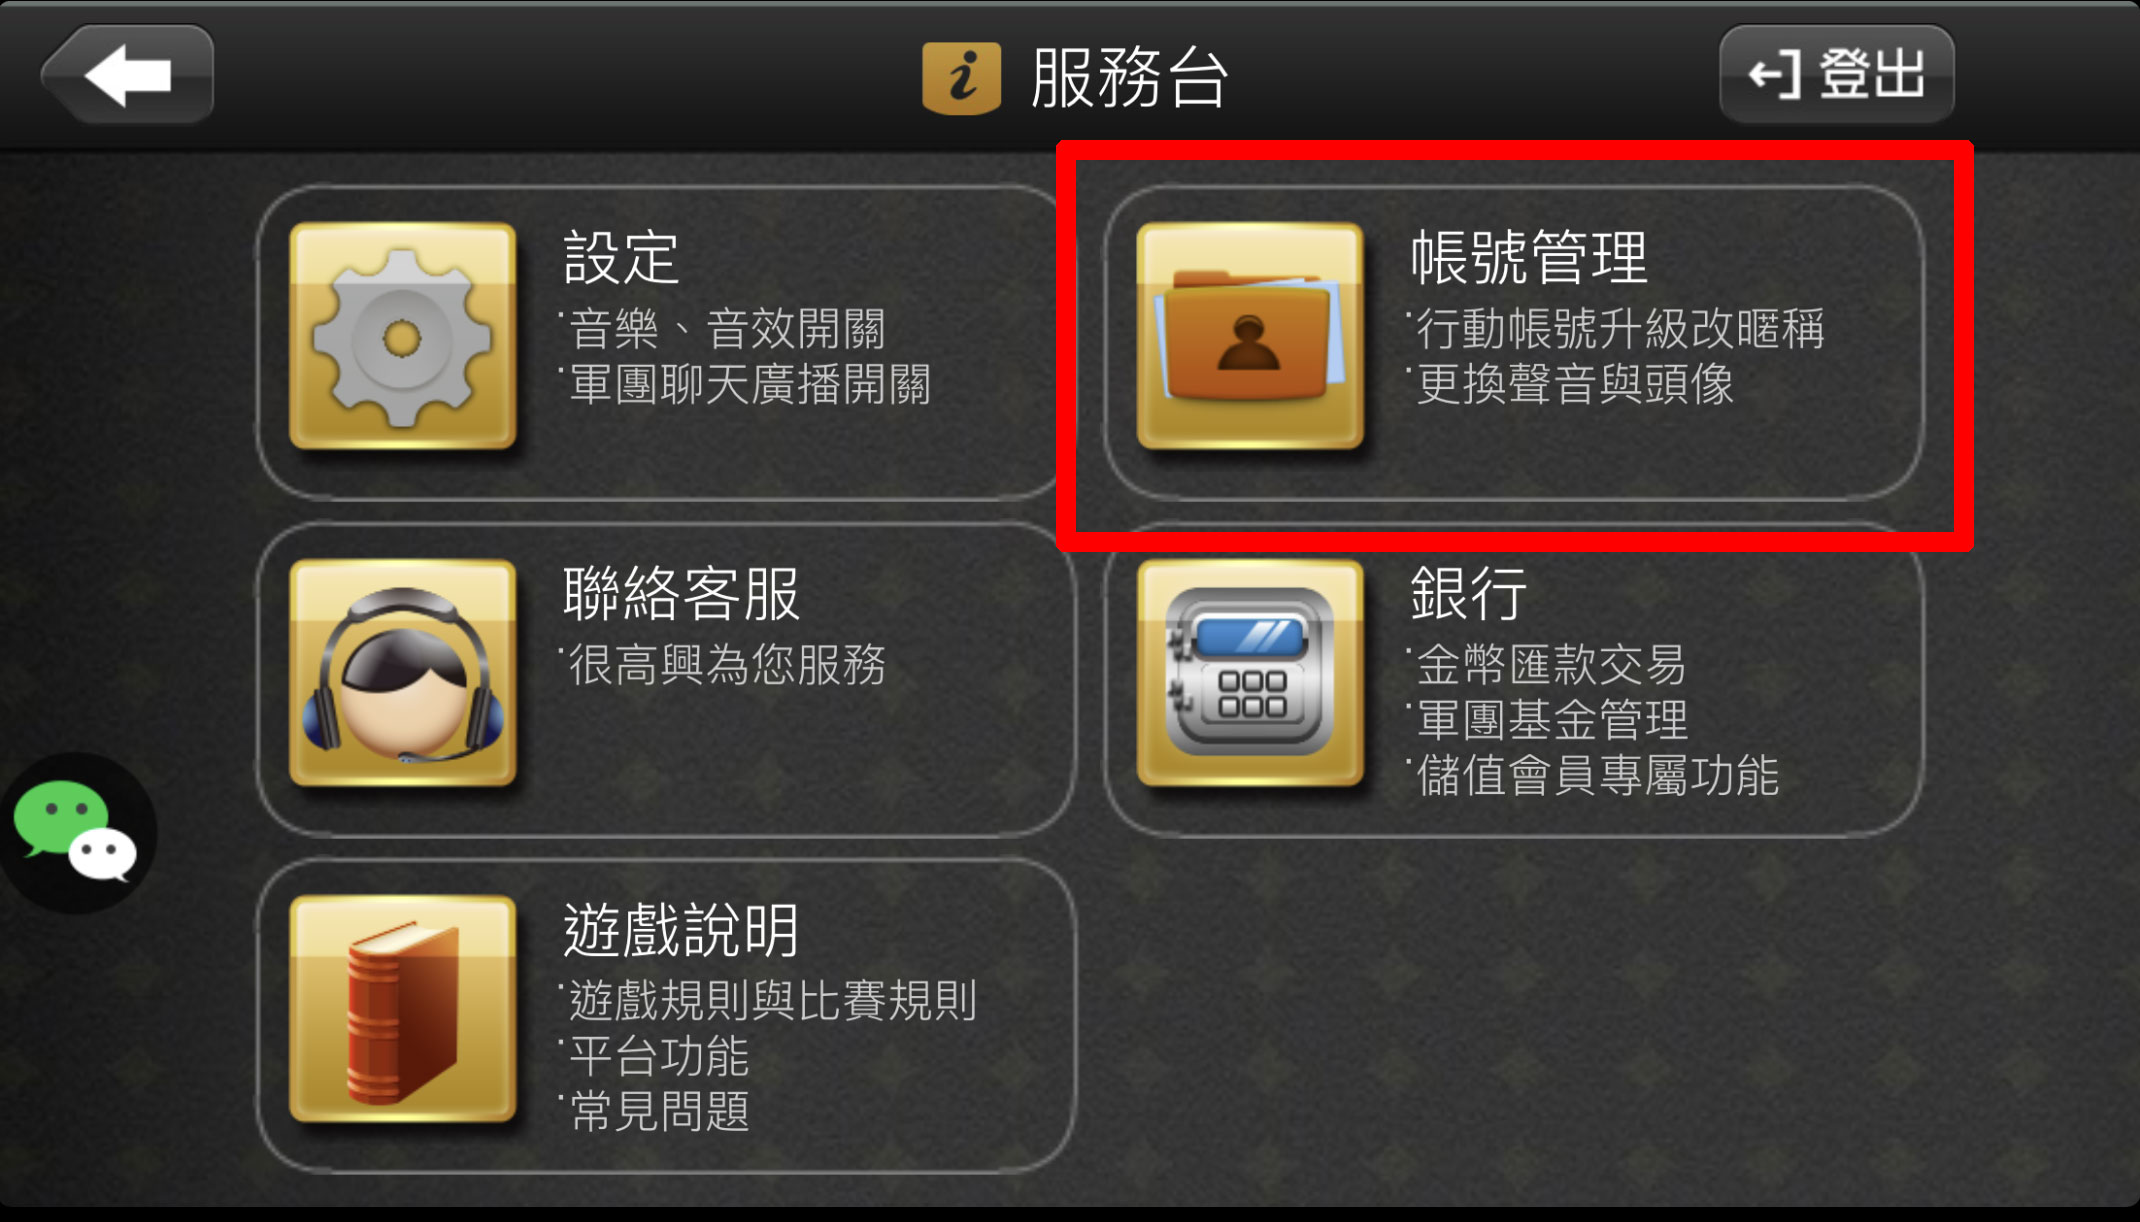This screenshot has height=1222, width=2140.
Task: Tap 軍團聊天廣播開關 description
Action: 746,385
